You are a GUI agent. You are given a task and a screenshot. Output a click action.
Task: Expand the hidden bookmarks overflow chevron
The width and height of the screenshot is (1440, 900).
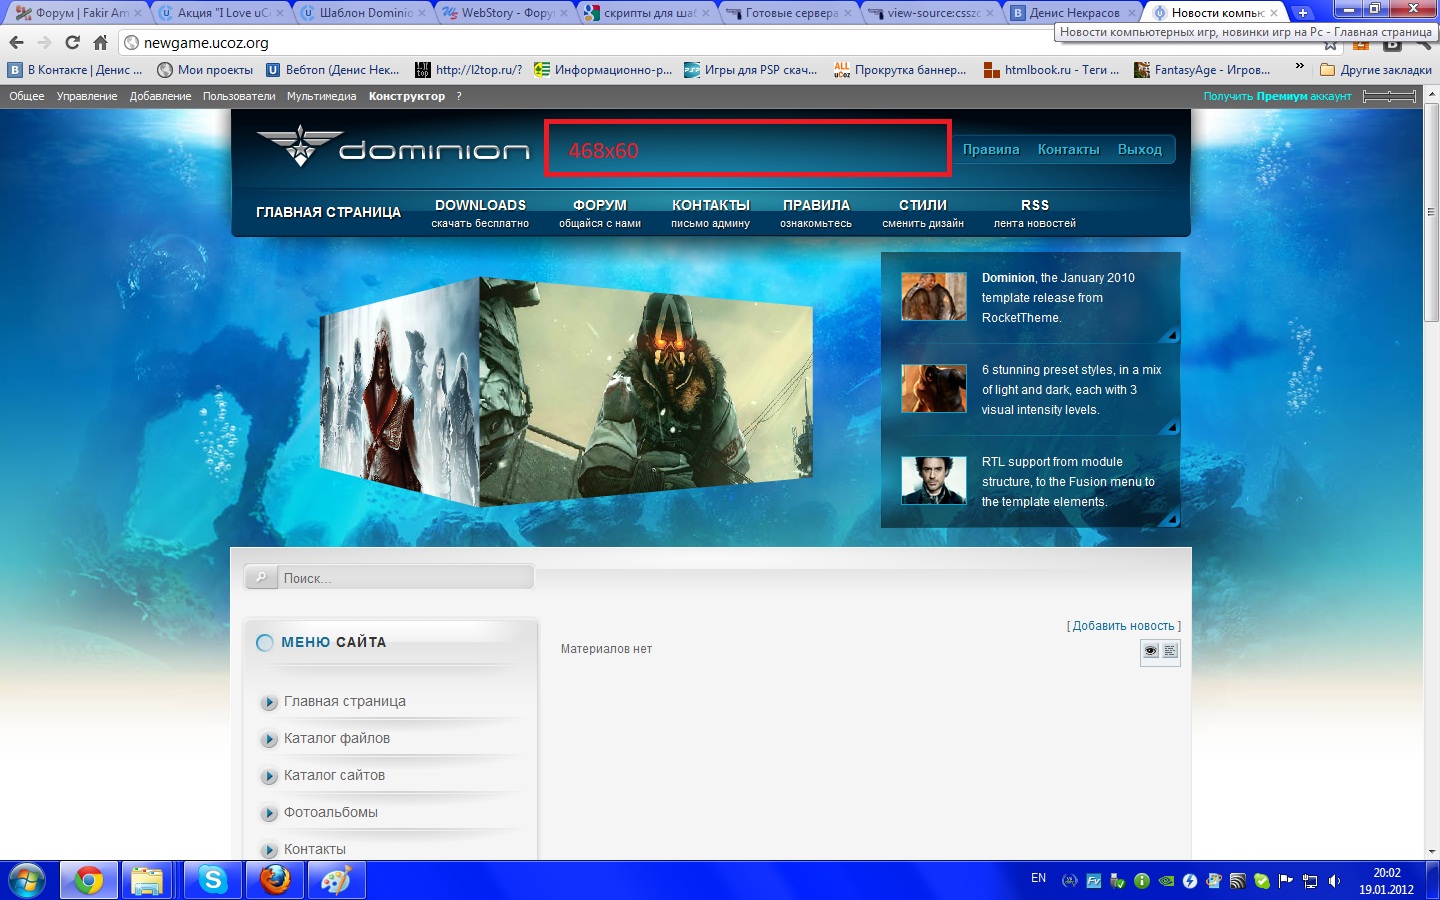[1299, 67]
